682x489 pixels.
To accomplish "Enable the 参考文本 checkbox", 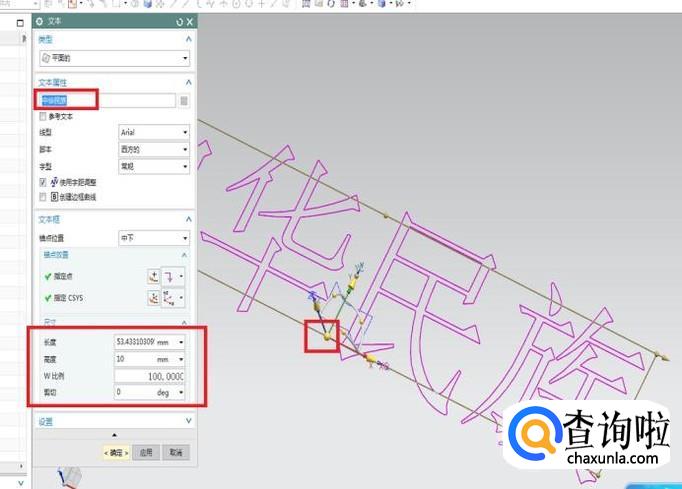I will point(43,116).
